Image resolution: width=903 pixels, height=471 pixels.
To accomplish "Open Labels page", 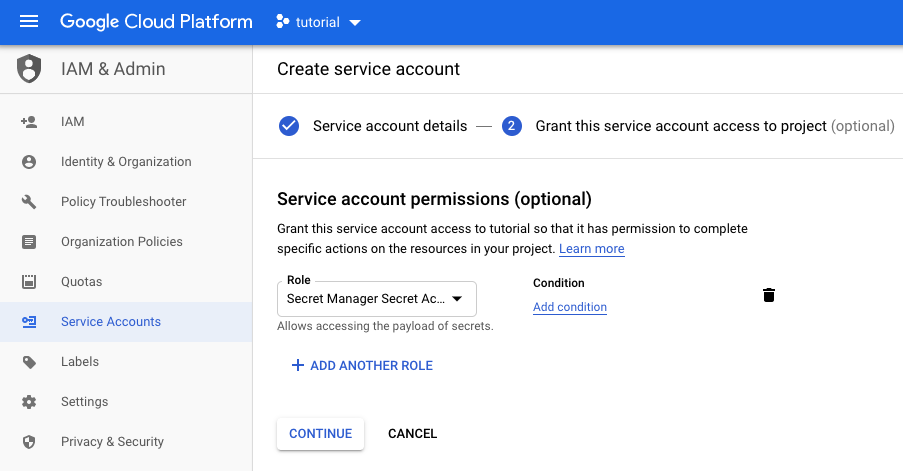I will point(126,362).
